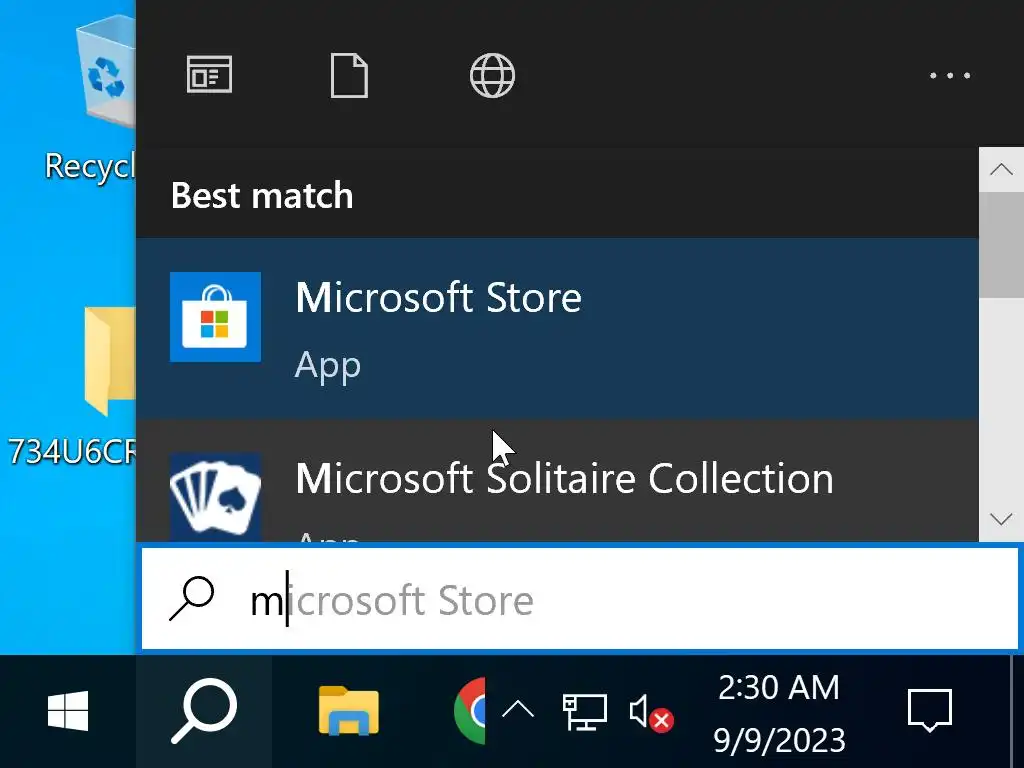Click the up arrow on results scrollbar
The height and width of the screenshot is (768, 1024).
pyautogui.click(x=1001, y=170)
